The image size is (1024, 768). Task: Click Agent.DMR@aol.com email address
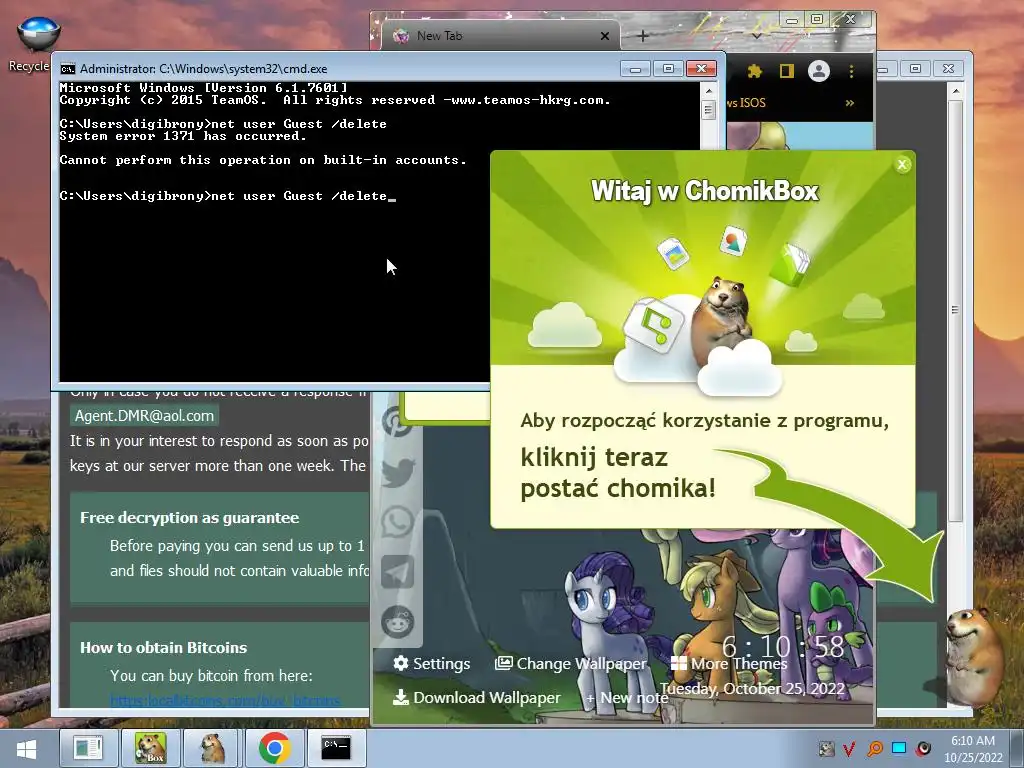tap(144, 416)
